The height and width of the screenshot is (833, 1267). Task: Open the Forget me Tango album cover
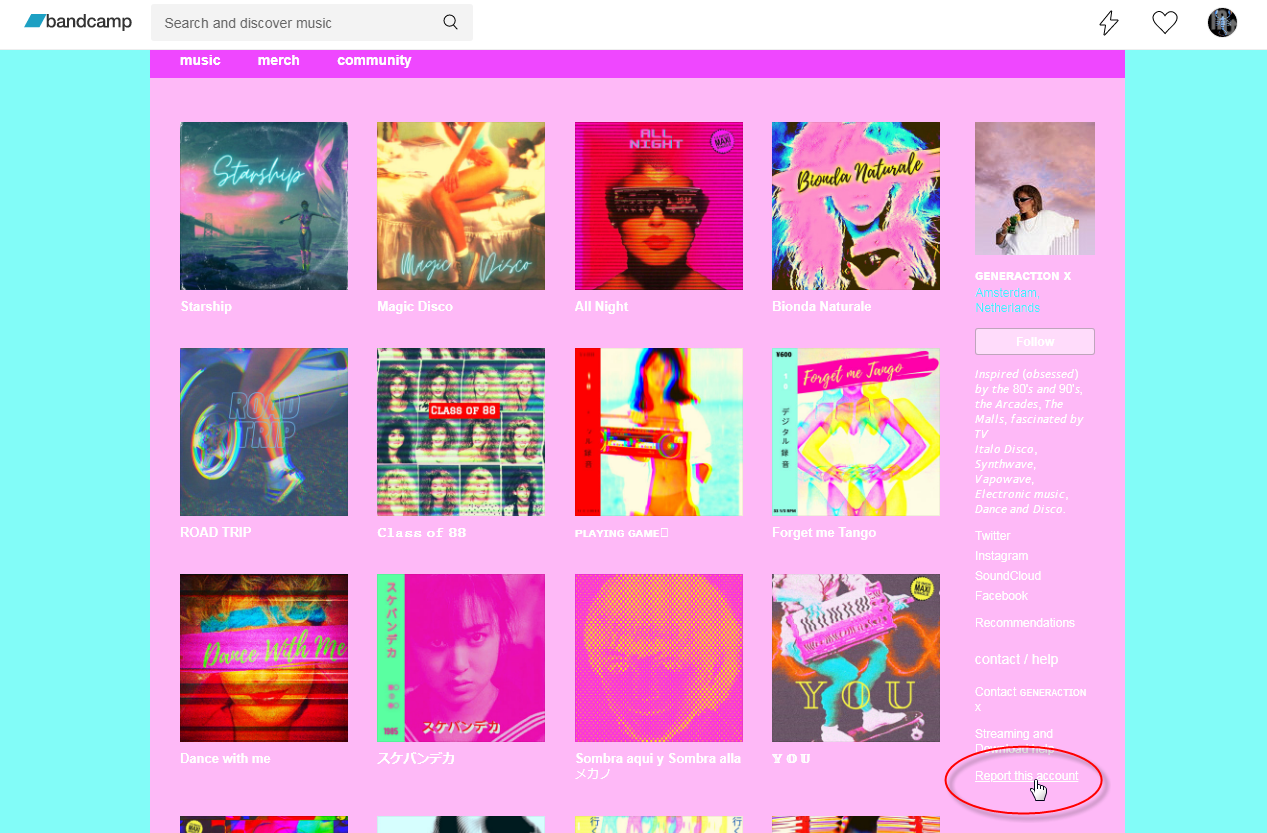click(856, 432)
